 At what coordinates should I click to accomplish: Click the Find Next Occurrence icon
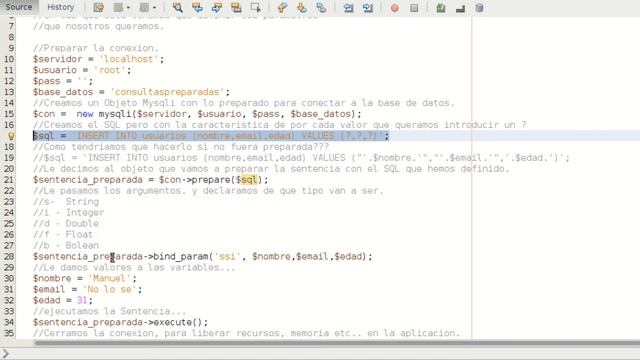tap(217, 7)
